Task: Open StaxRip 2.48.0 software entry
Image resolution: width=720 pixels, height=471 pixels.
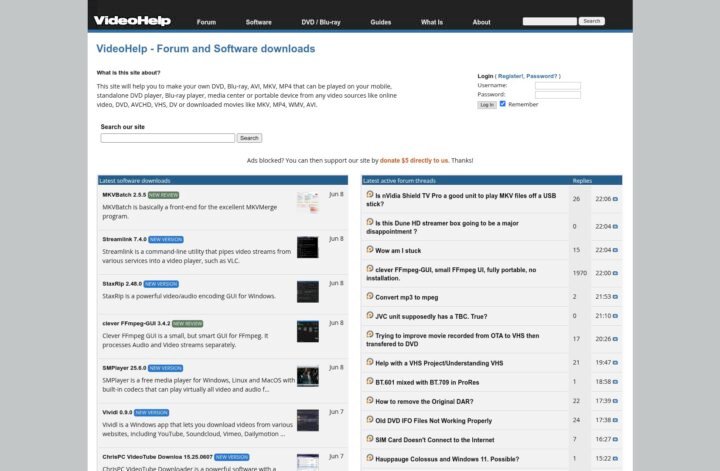Action: pos(122,284)
